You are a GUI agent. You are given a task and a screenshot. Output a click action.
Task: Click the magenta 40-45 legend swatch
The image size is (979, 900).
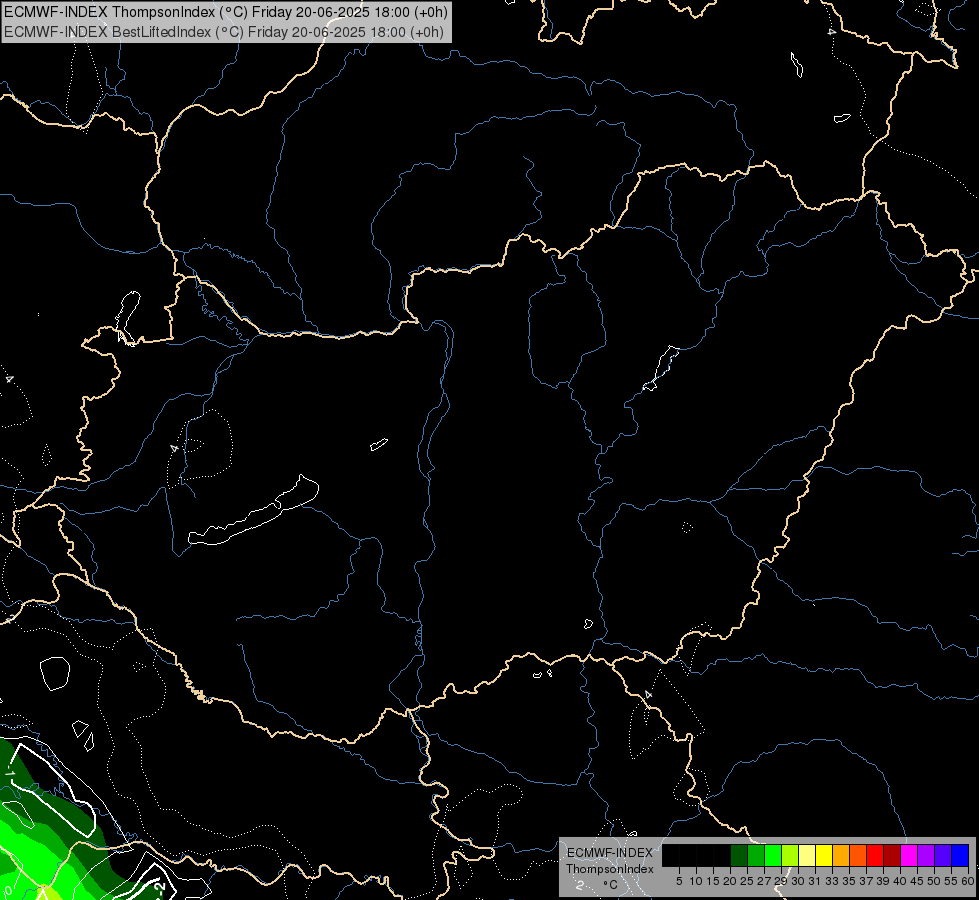tap(909, 855)
